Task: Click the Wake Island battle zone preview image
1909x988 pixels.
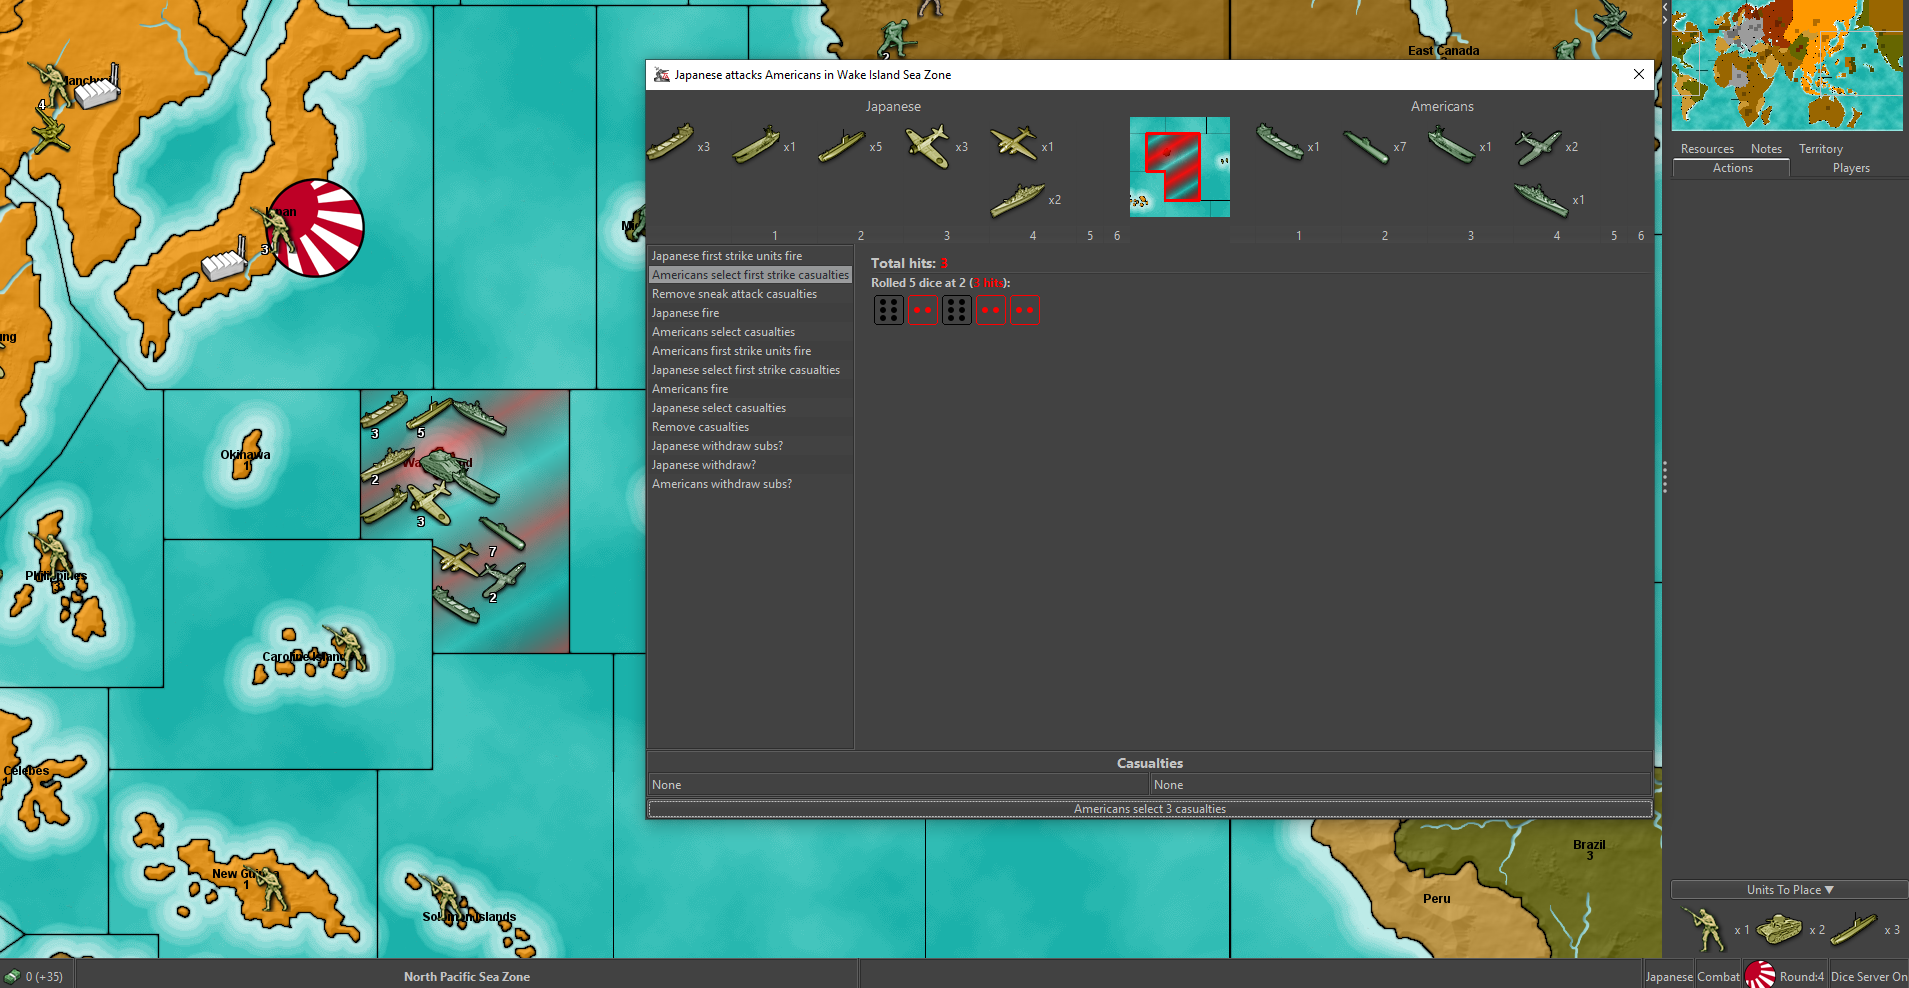Action: (1180, 167)
